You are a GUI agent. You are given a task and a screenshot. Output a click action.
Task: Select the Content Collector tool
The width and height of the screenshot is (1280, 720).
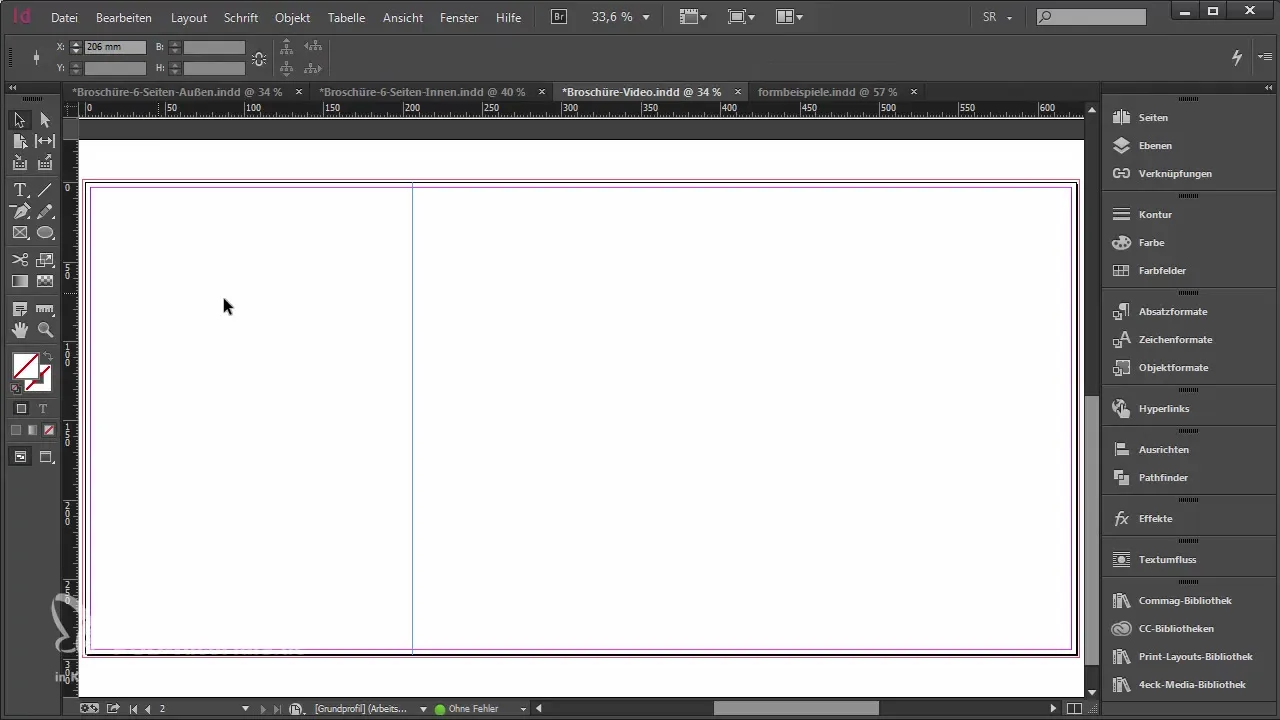[x=20, y=163]
